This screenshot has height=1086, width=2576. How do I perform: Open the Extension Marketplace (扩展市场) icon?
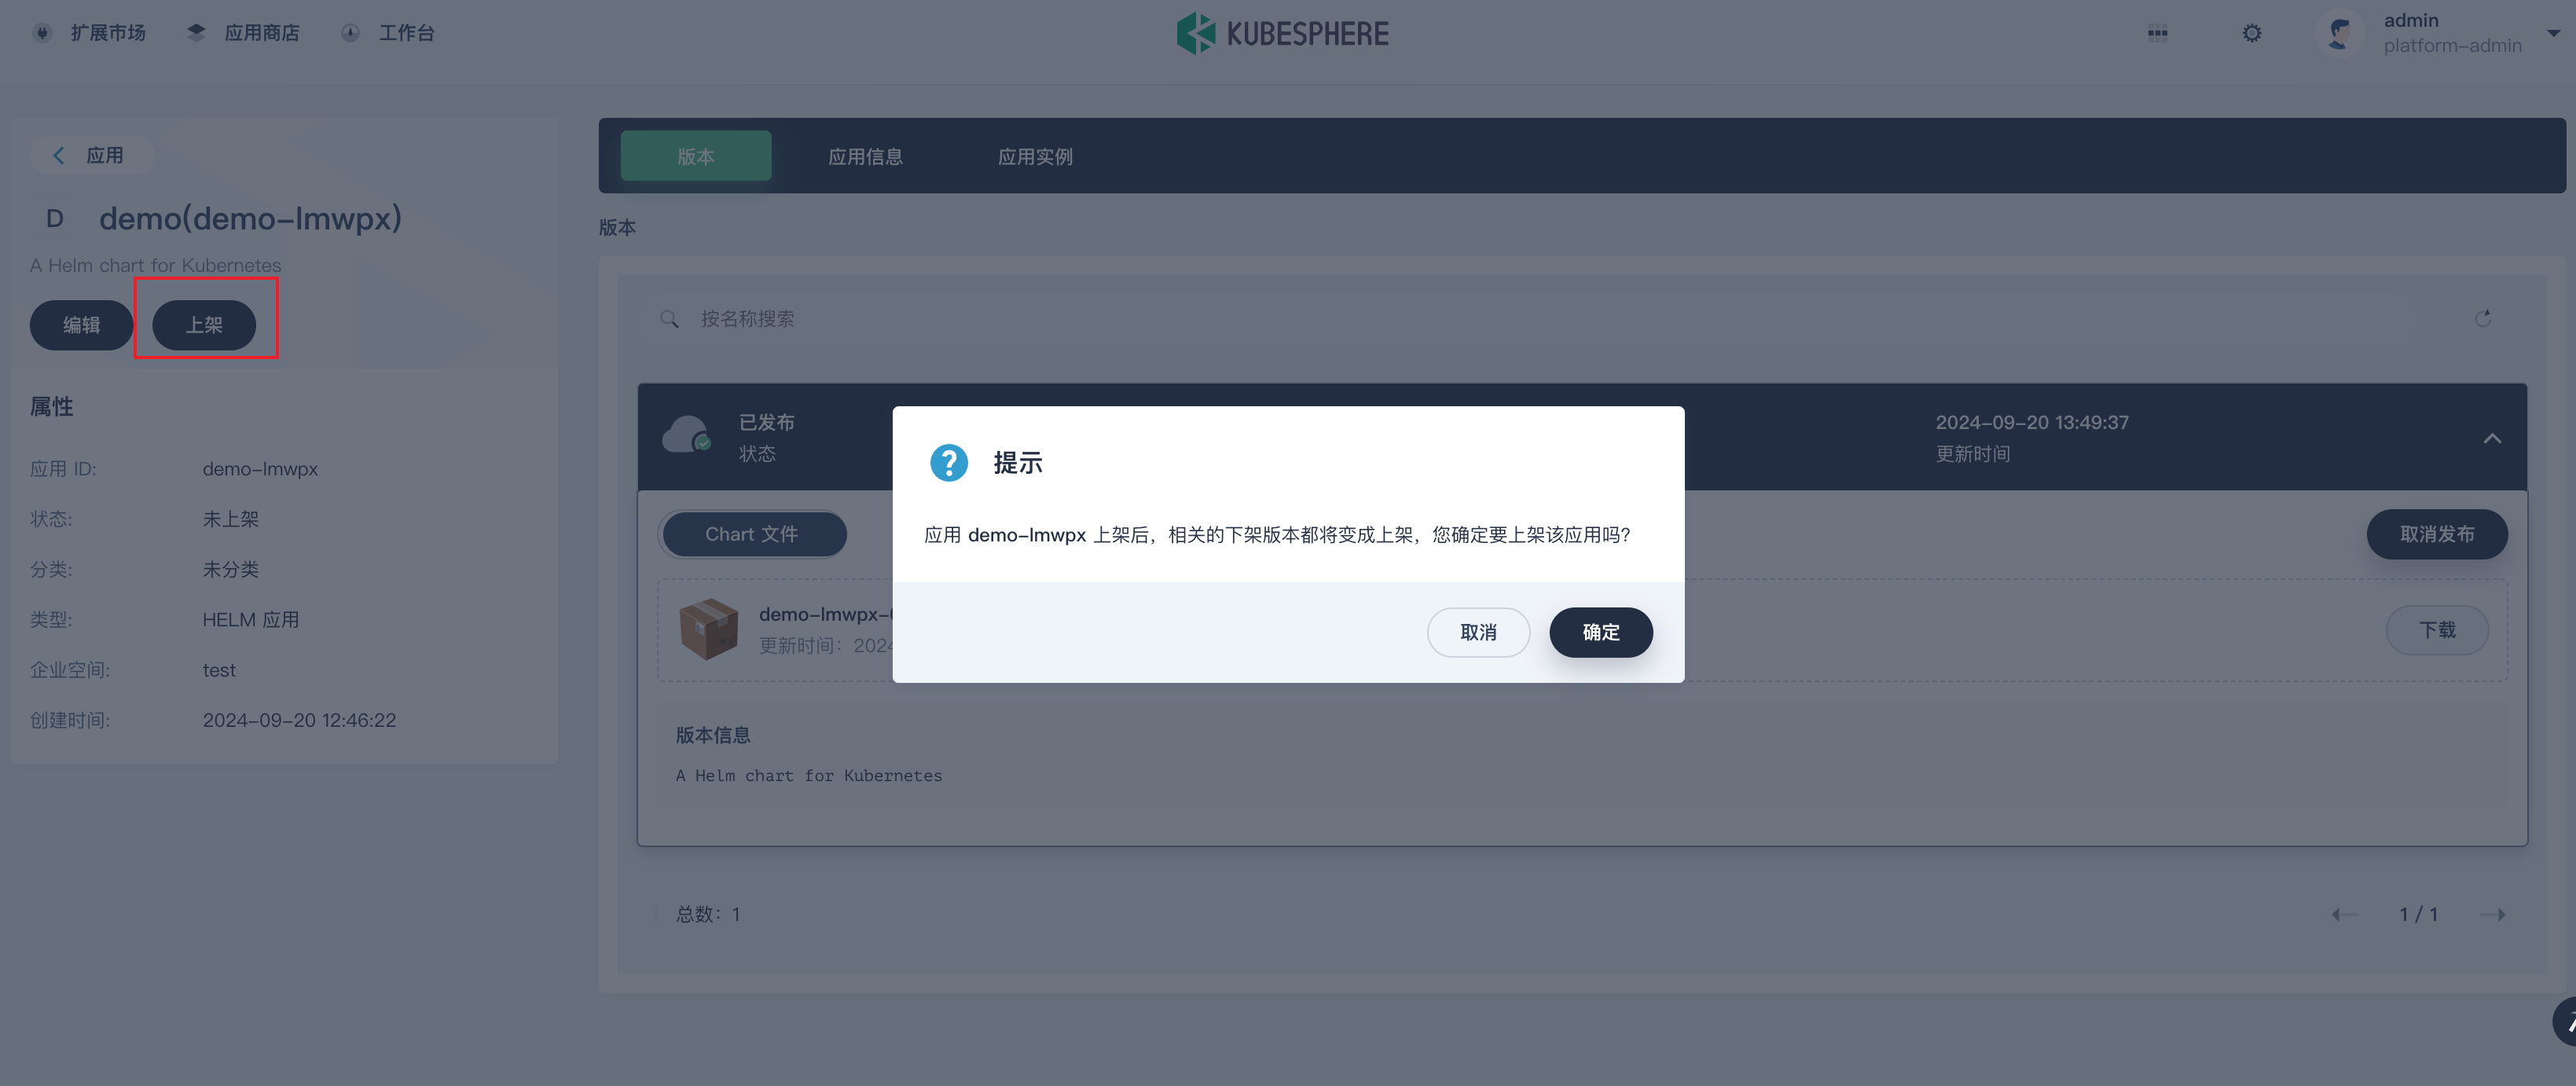tap(42, 33)
